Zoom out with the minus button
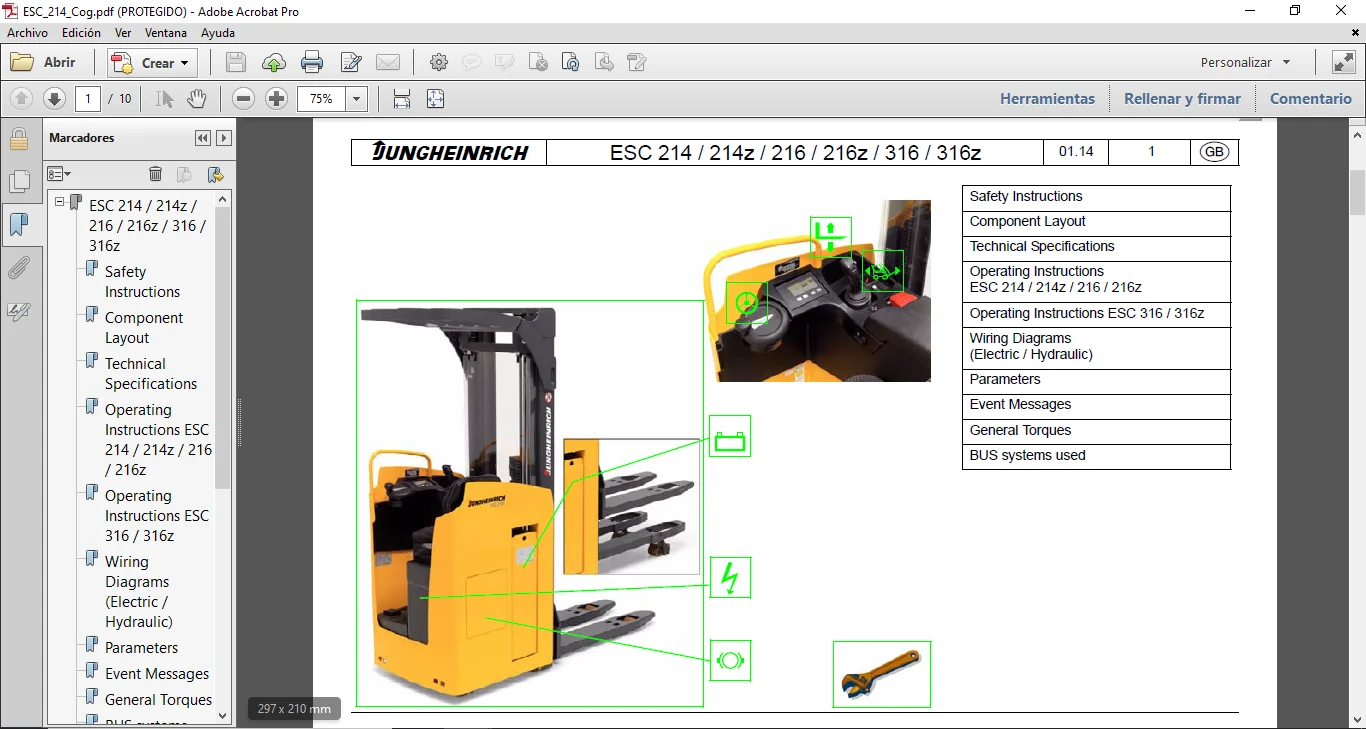The height and width of the screenshot is (729, 1366). pos(244,99)
